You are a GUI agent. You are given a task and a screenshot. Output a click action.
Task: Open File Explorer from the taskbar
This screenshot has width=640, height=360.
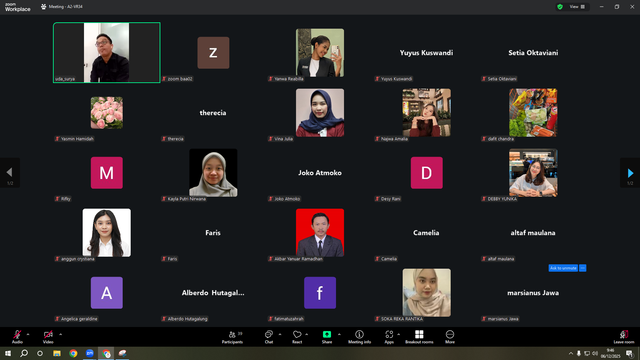57,353
